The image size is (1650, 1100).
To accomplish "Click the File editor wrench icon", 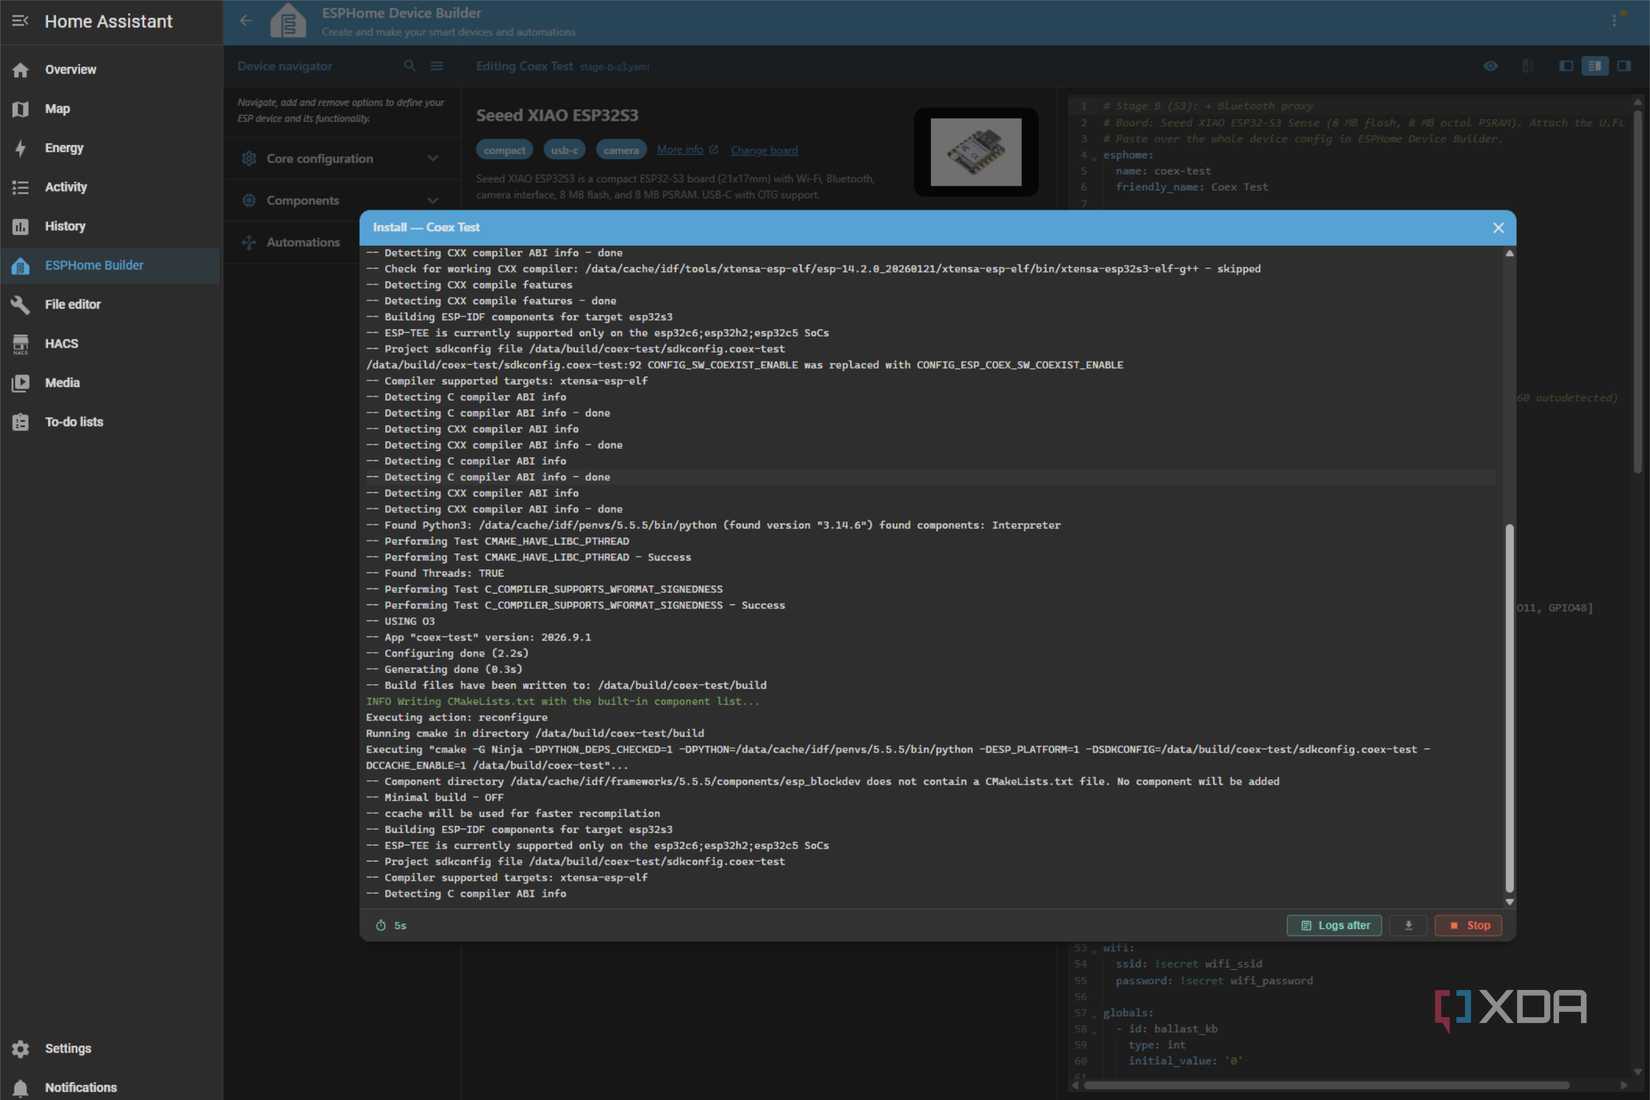I will click(20, 305).
